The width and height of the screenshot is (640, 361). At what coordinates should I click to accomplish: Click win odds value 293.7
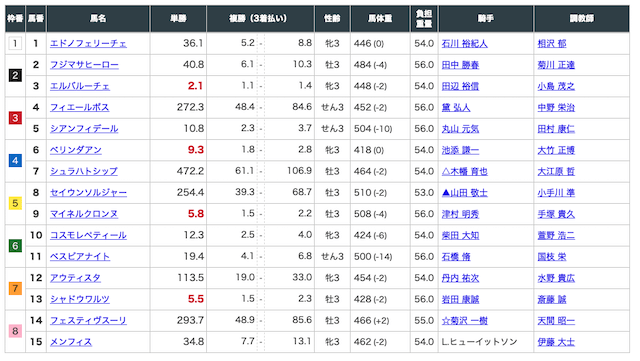190,320
